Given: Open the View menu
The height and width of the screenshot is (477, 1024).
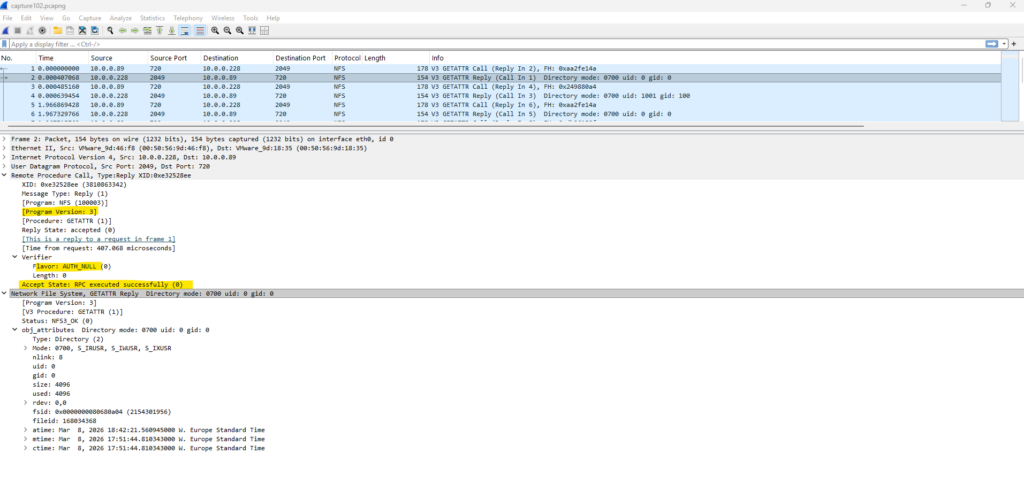Looking at the screenshot, I should tap(46, 18).
